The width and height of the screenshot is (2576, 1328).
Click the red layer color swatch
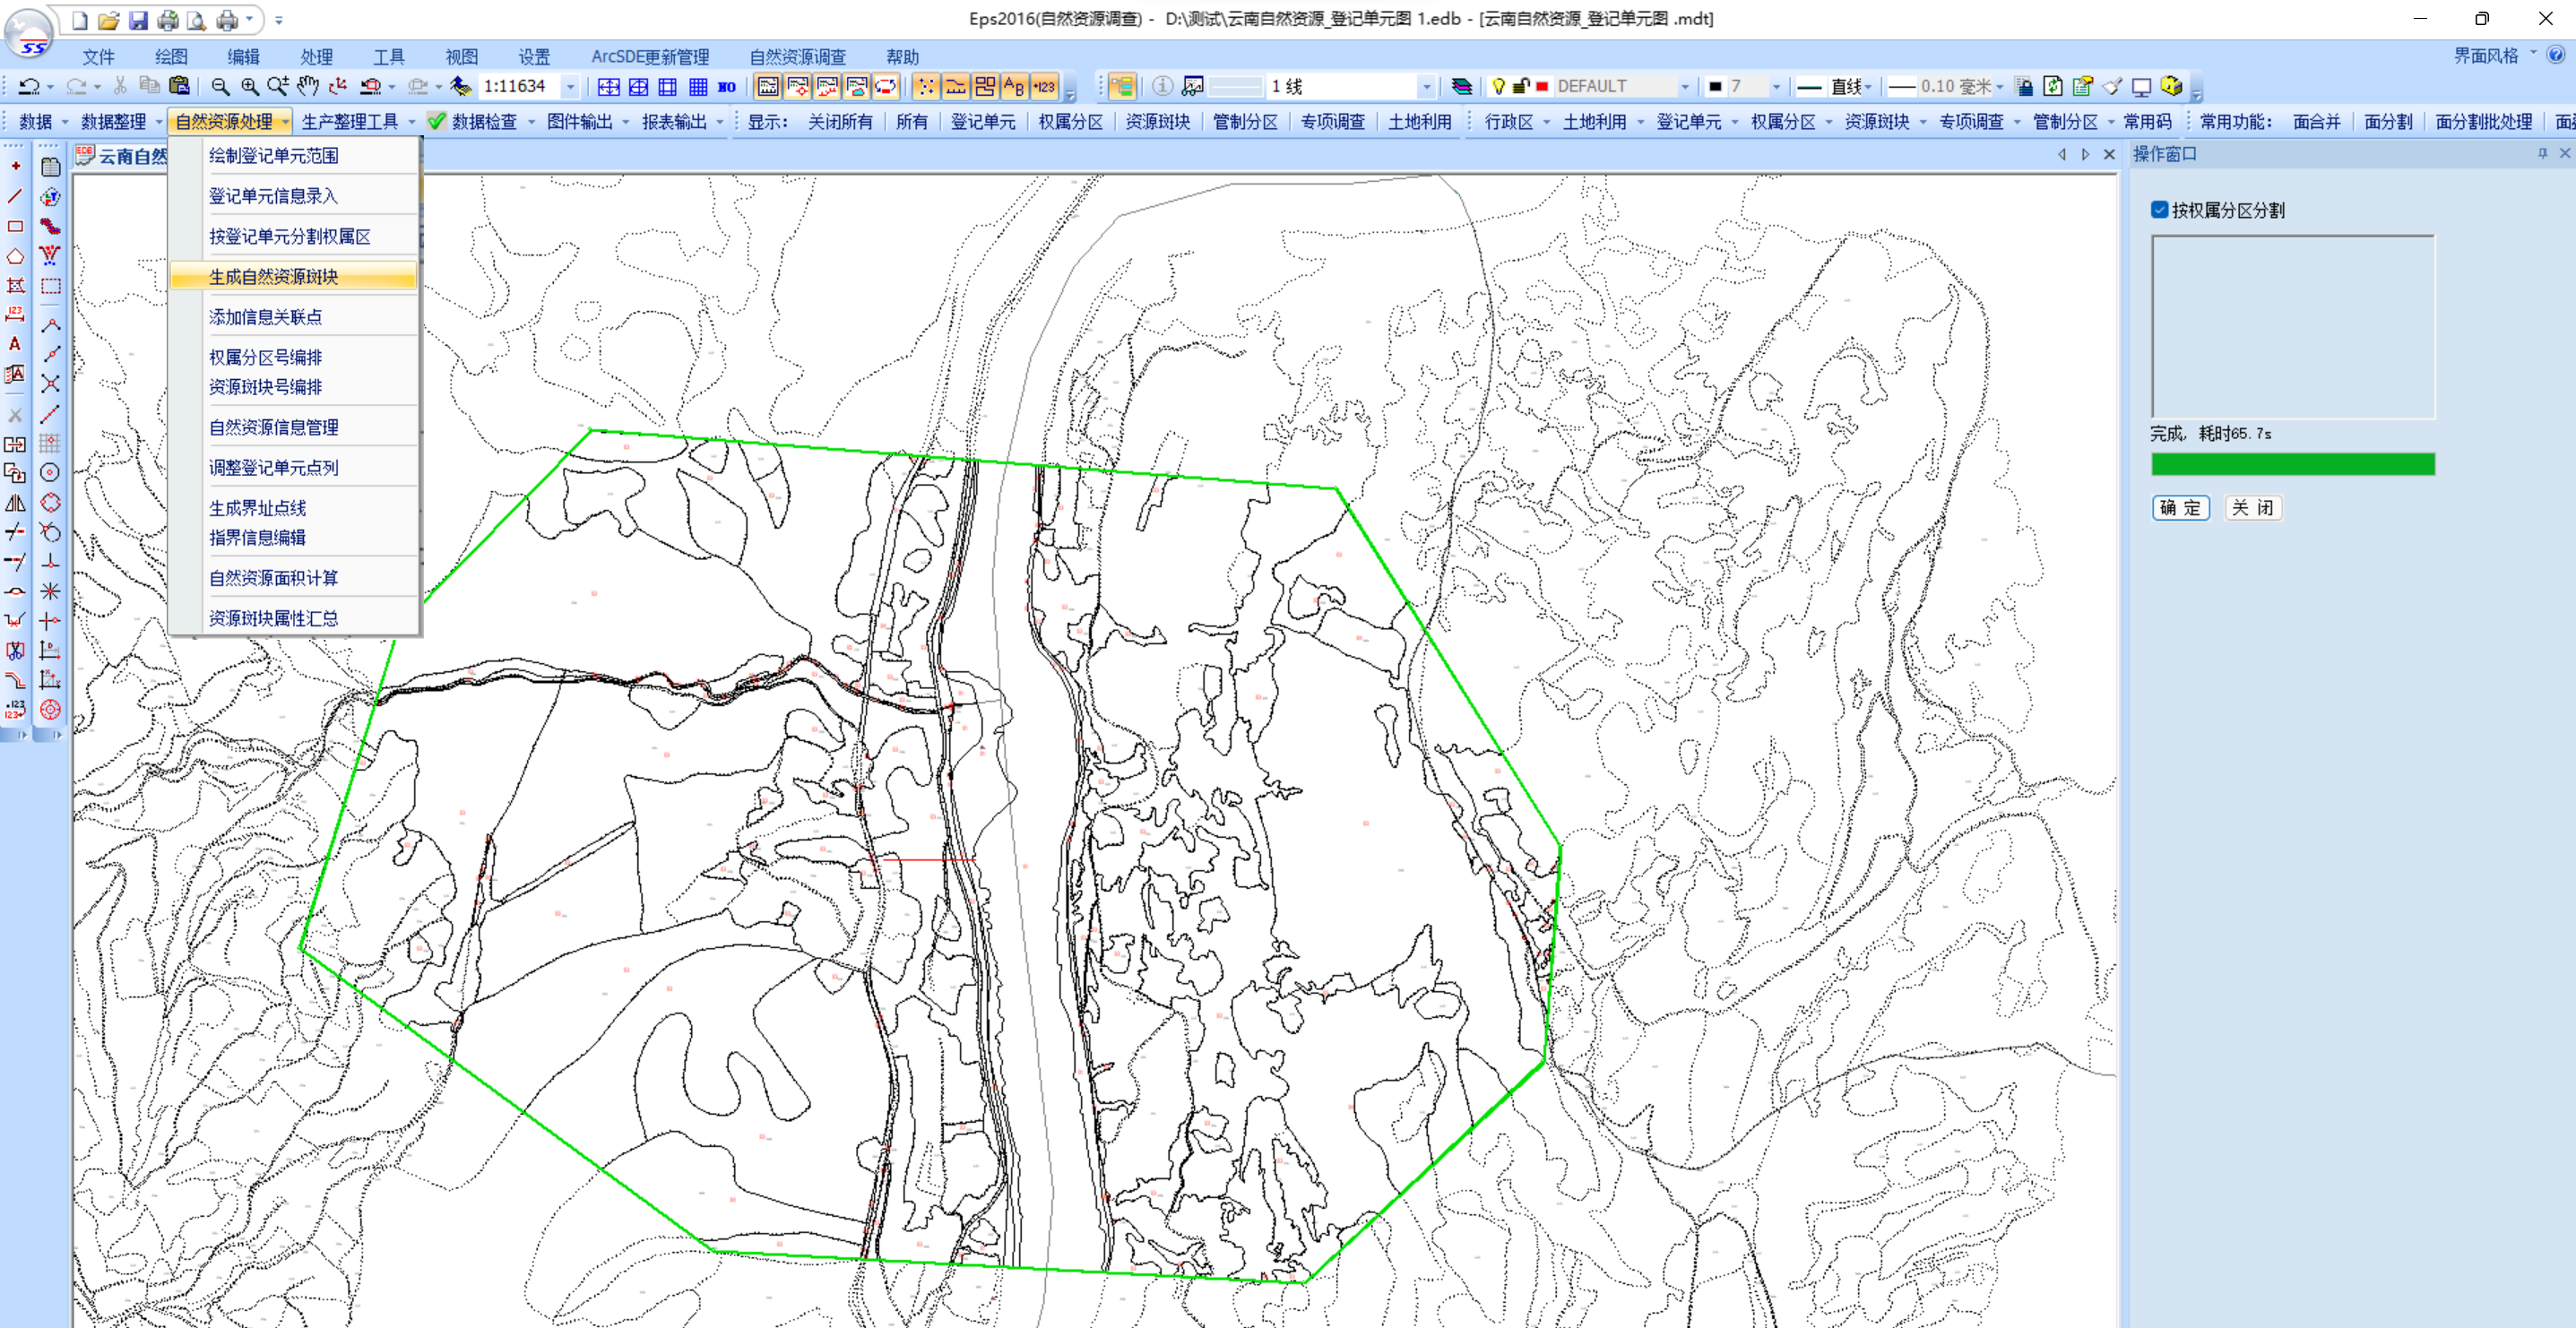coord(1542,87)
